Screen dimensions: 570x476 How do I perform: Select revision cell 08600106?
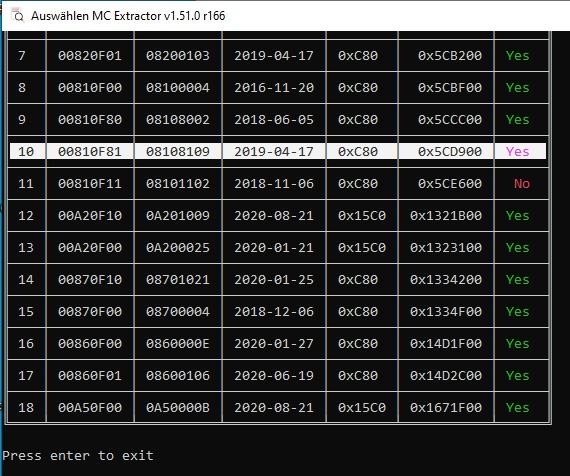point(178,376)
